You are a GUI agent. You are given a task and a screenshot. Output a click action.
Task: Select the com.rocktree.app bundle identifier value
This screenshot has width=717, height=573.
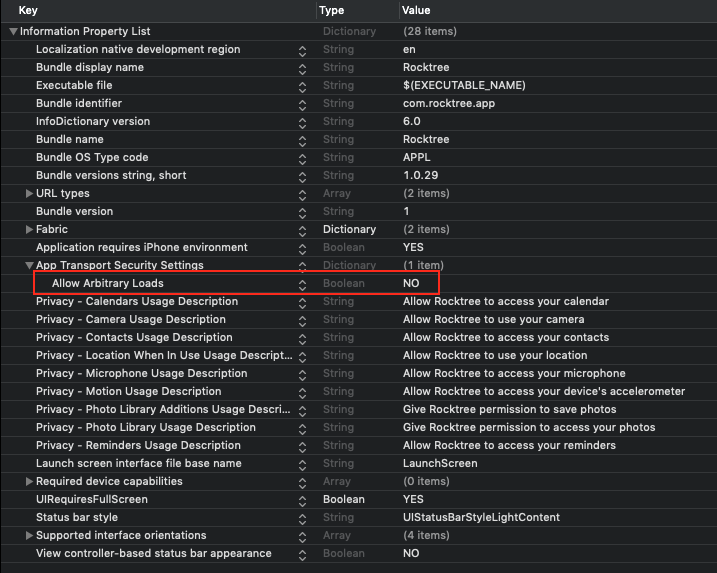pos(449,103)
